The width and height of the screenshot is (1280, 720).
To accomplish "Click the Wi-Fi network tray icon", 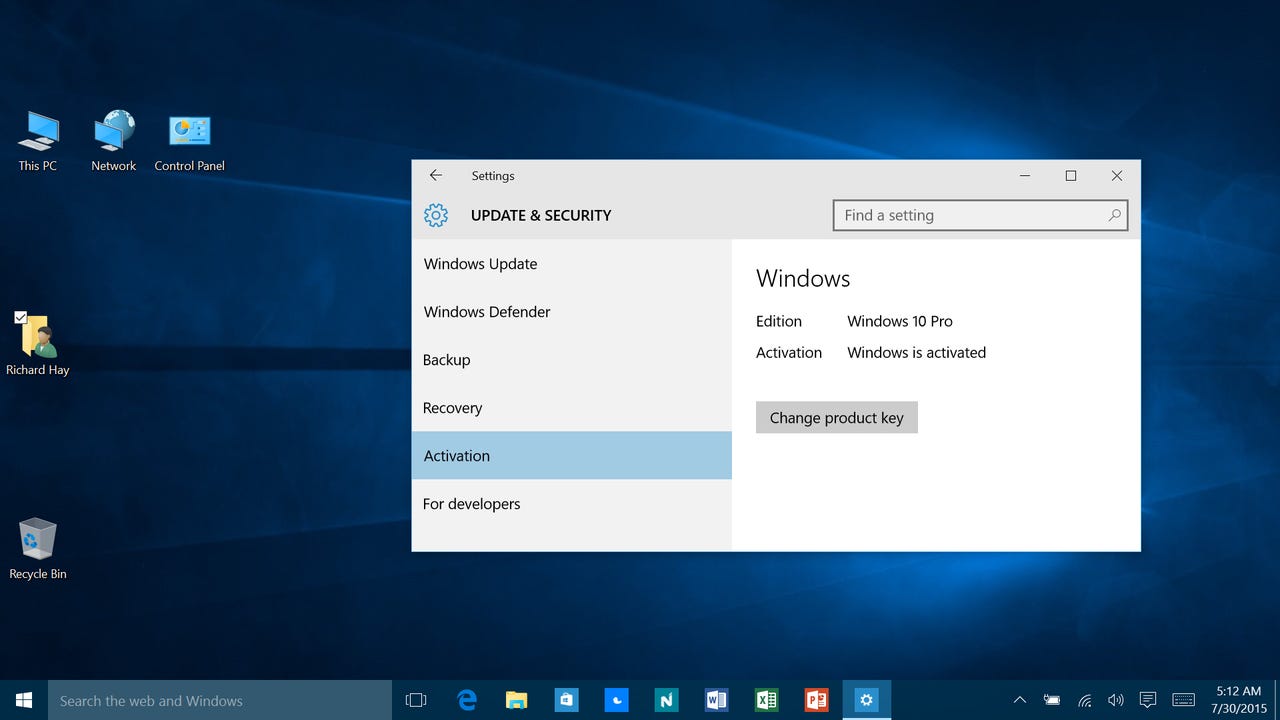I will coord(1084,700).
